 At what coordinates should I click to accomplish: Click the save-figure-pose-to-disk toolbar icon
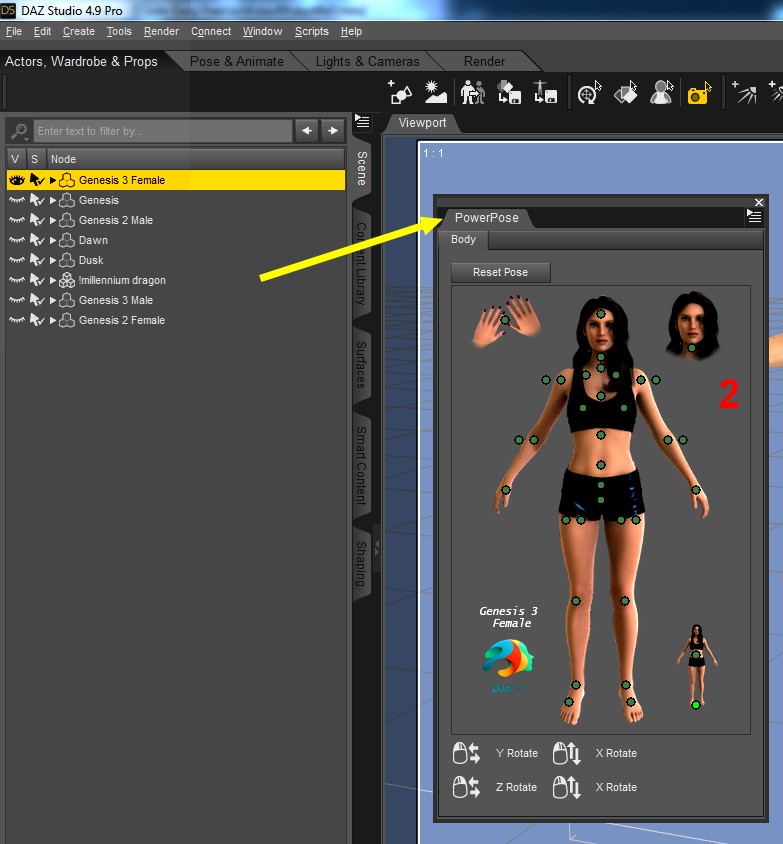click(x=545, y=92)
